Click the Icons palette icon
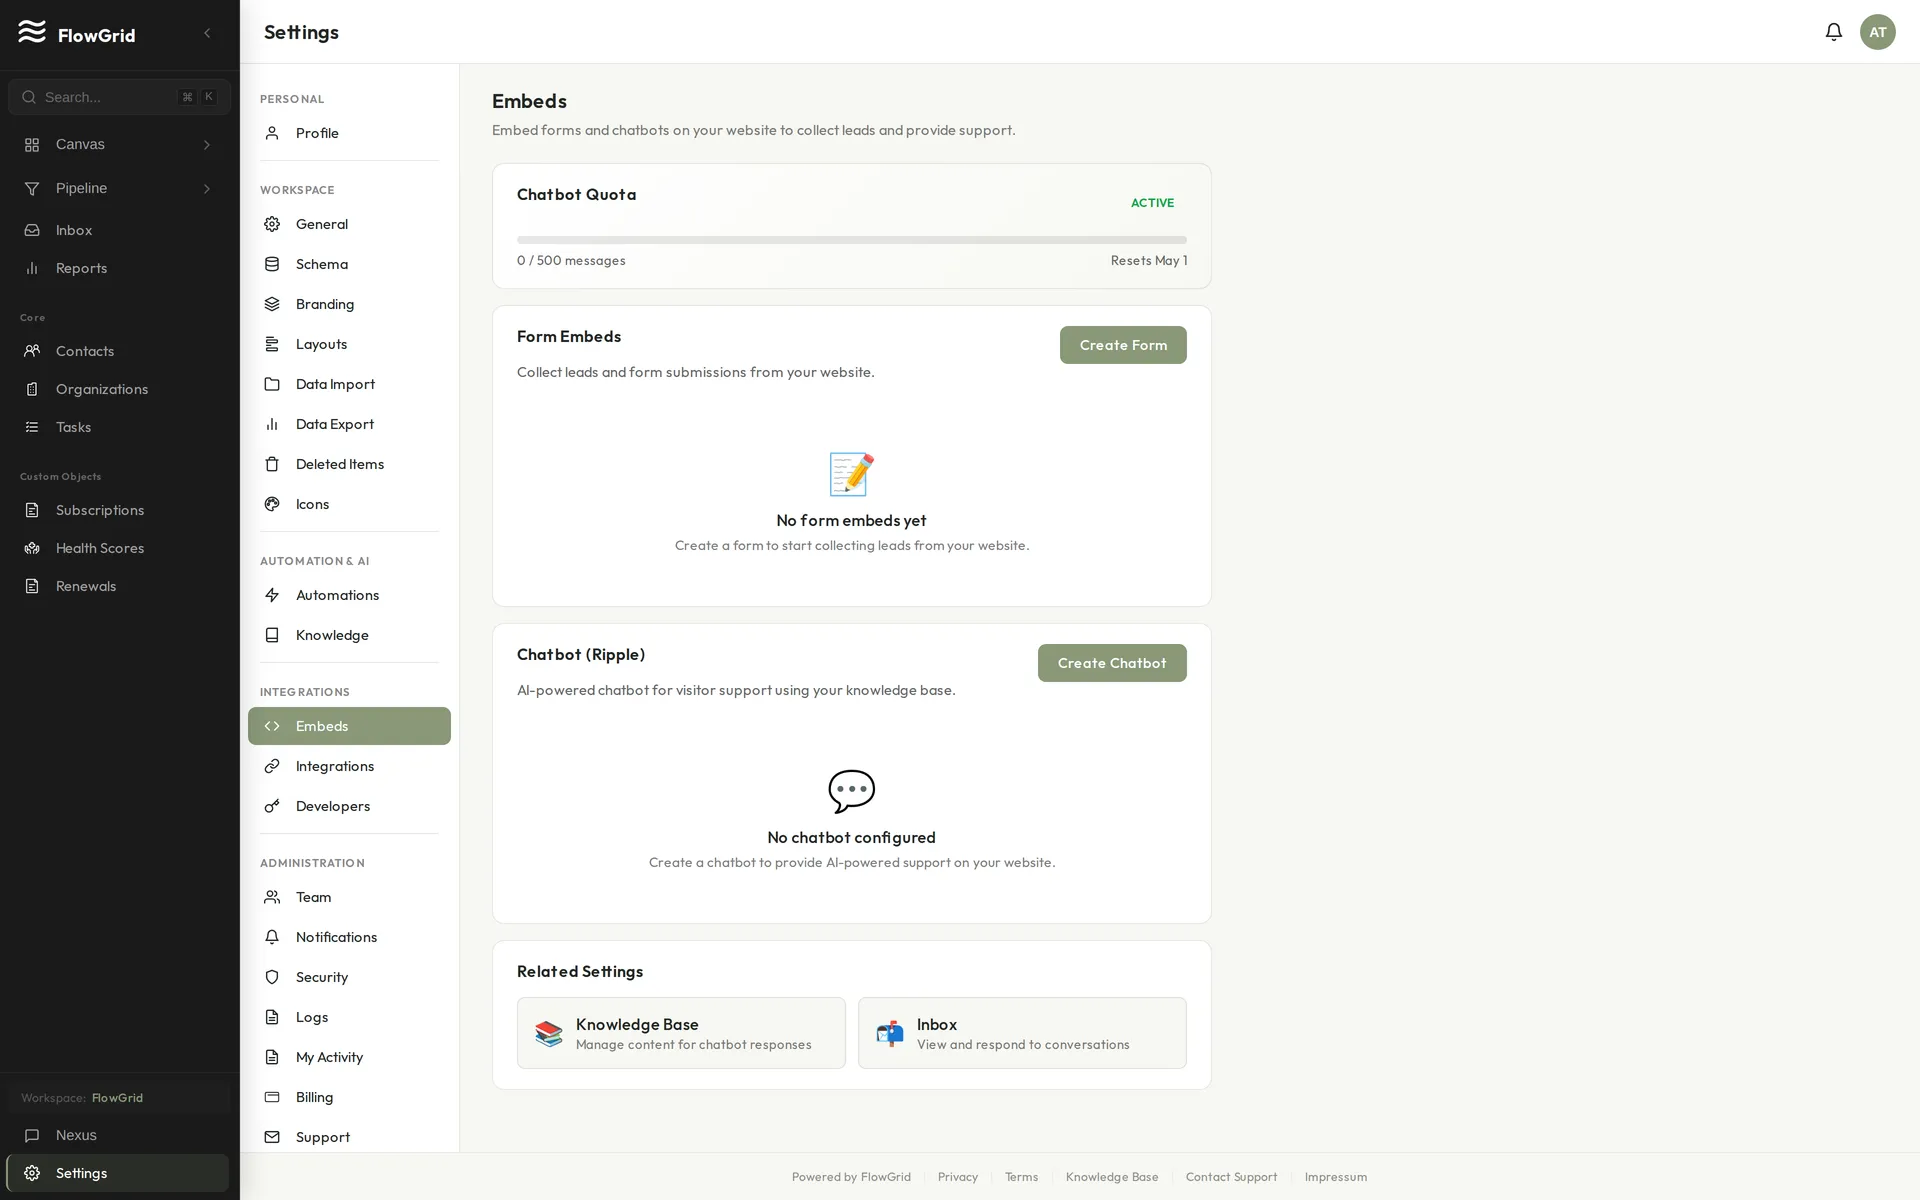 tap(272, 504)
